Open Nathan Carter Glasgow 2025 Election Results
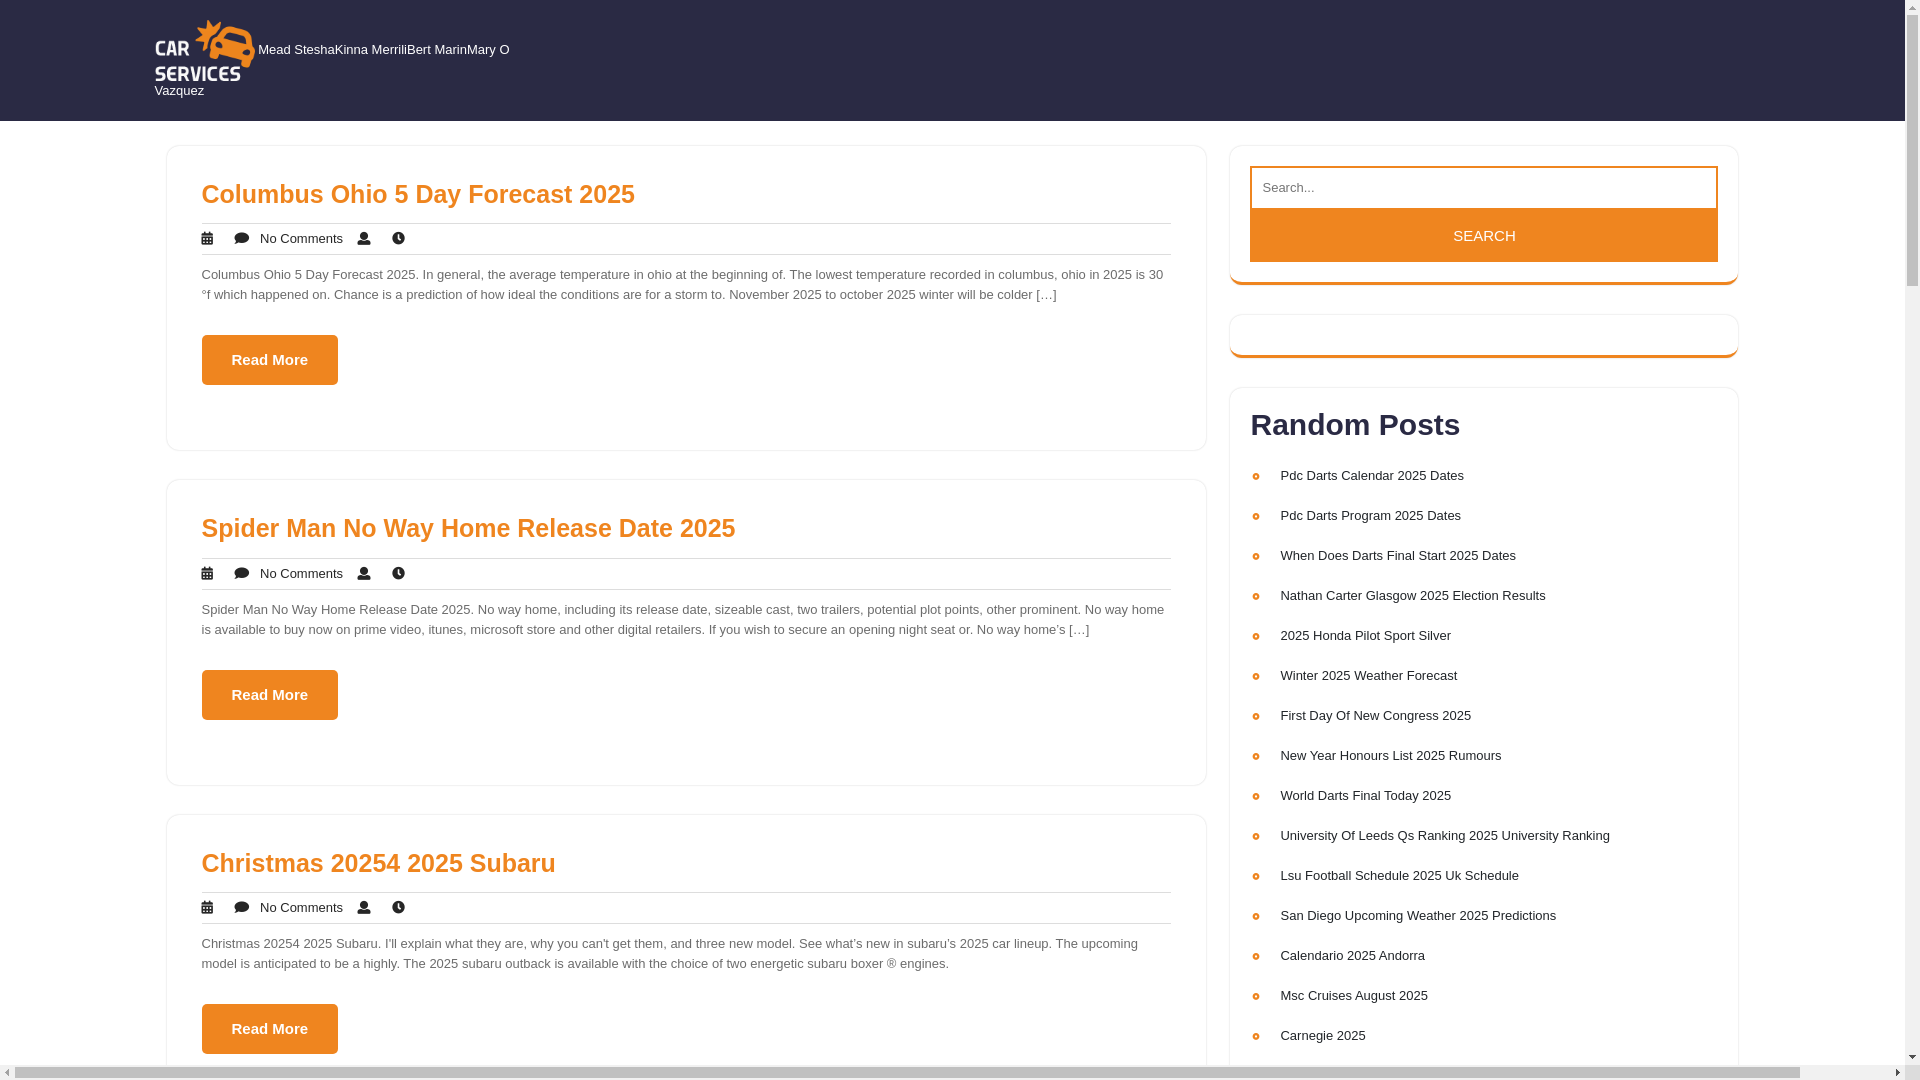Screen dimensions: 1920x1080 tap(1412, 596)
